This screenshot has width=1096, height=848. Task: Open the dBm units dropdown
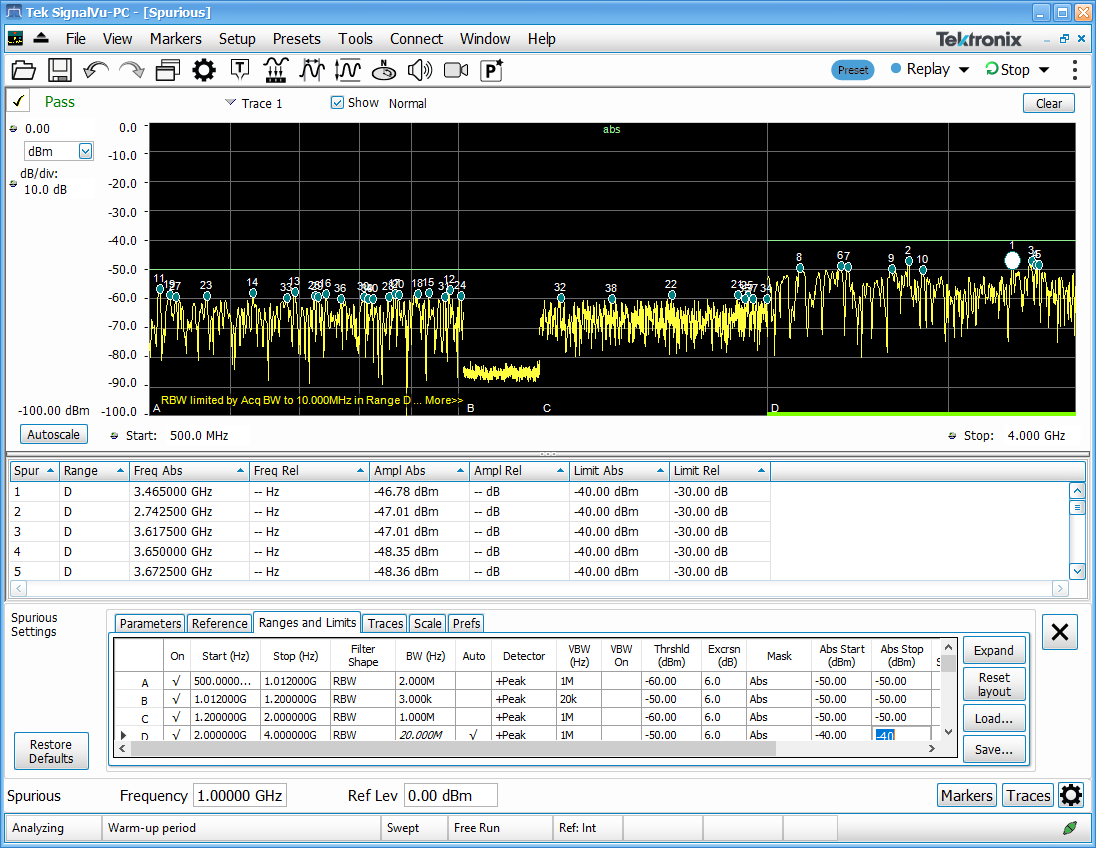85,150
